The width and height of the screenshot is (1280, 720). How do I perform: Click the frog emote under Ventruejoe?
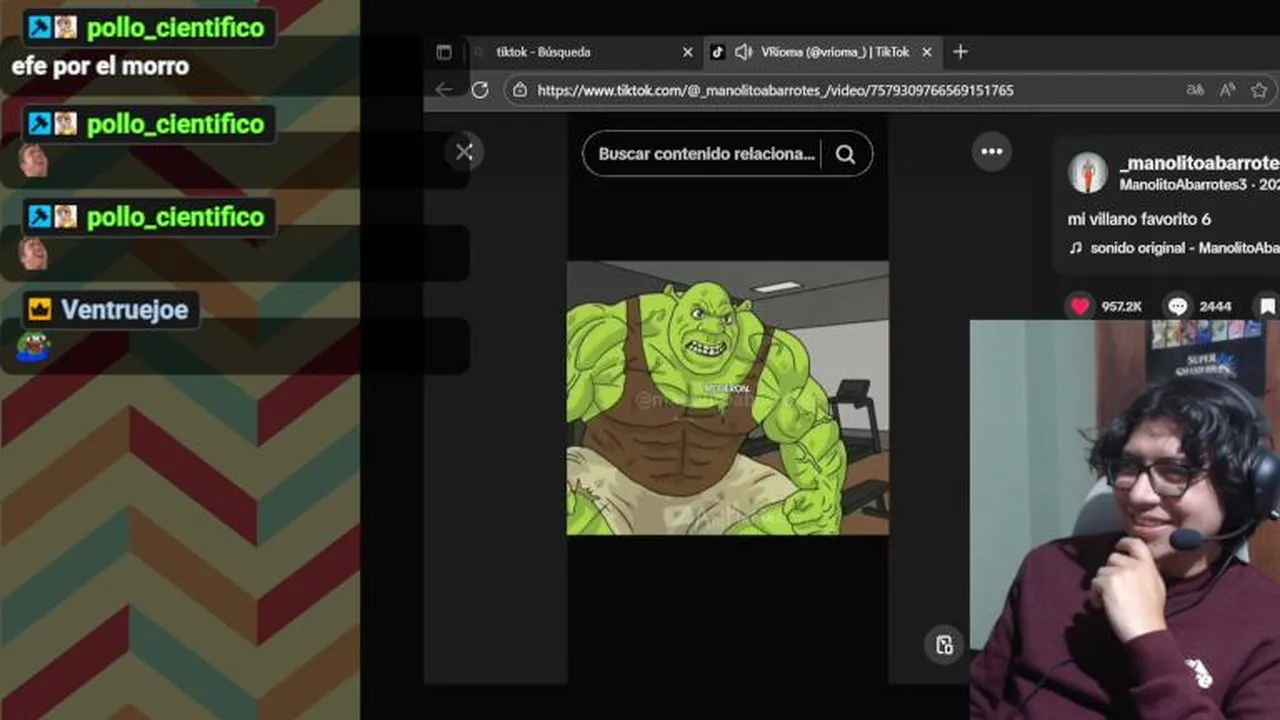point(33,346)
